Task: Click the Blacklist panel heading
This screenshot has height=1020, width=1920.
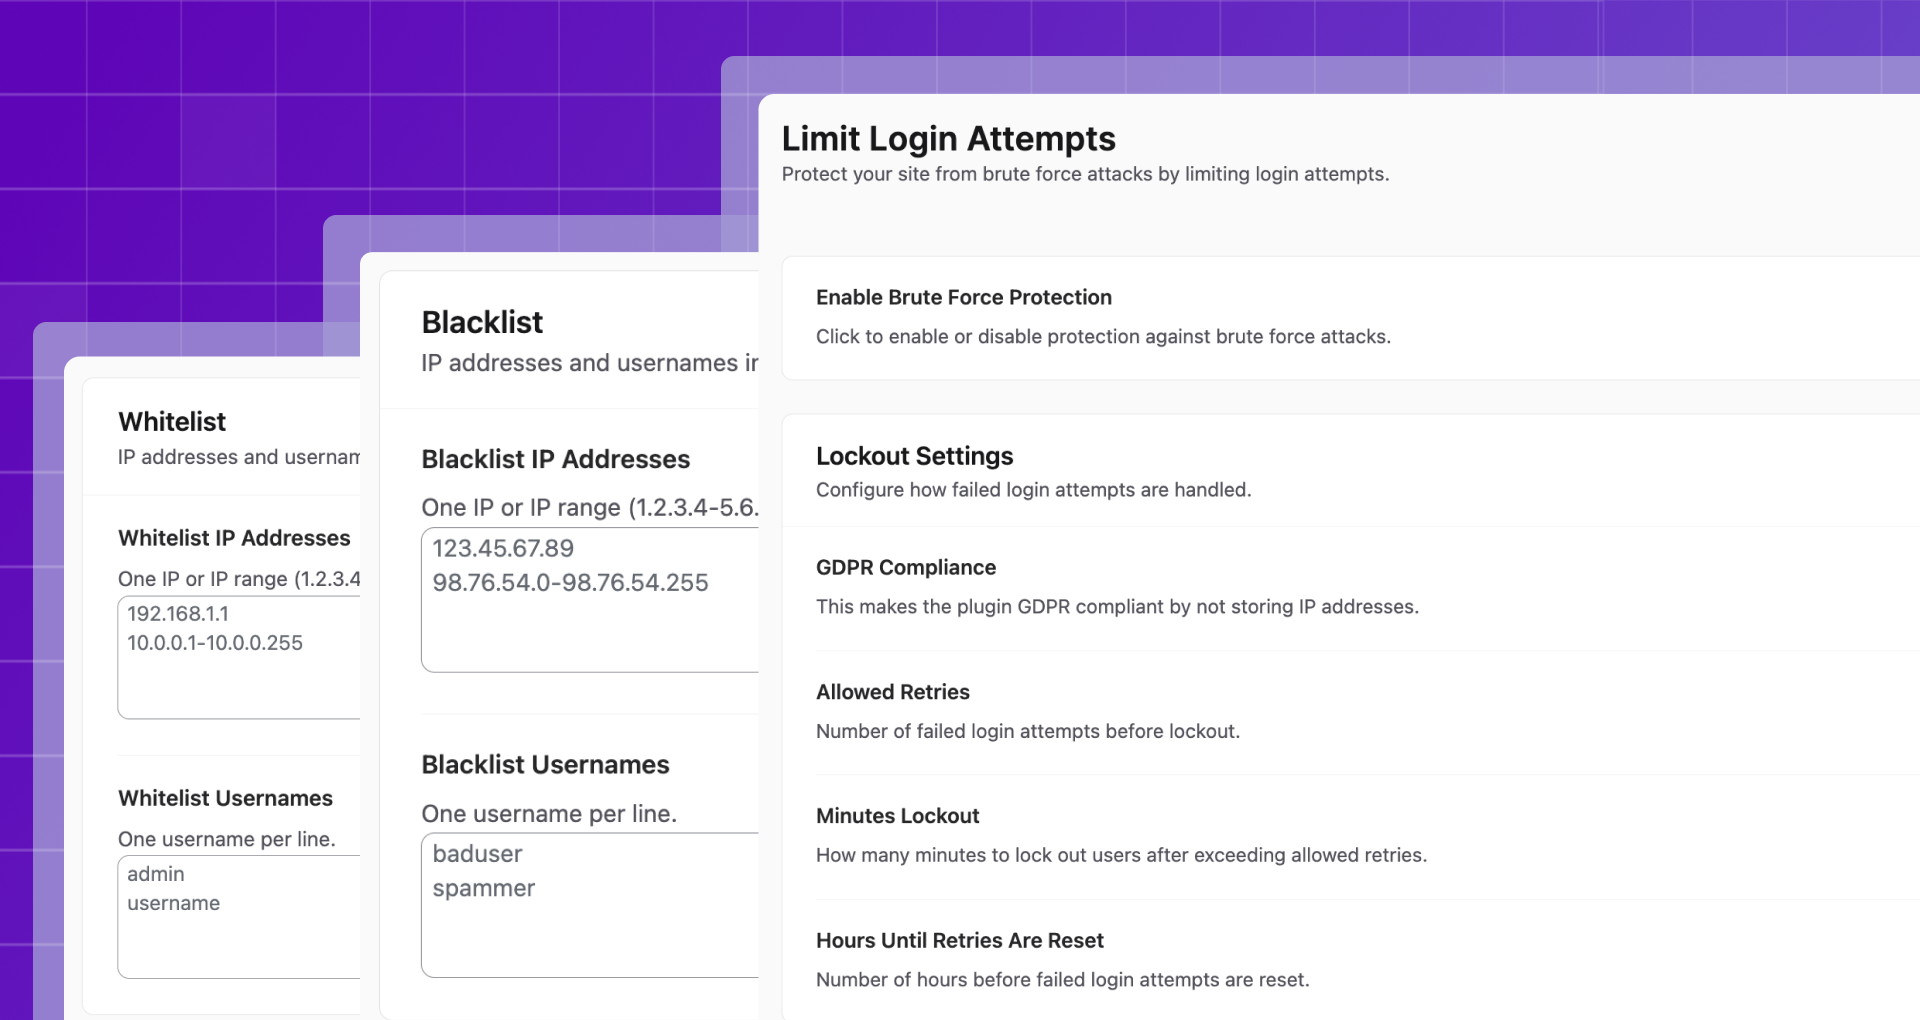Action: click(x=482, y=323)
